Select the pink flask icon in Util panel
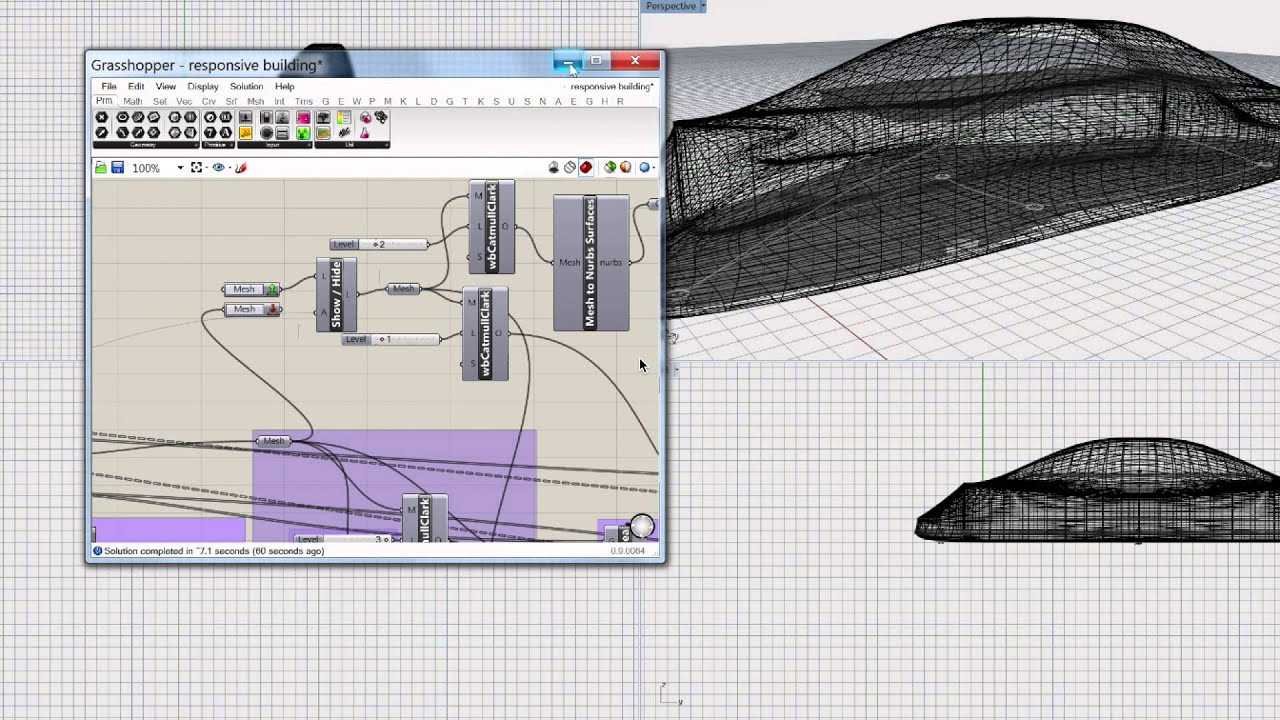Screen dimensions: 1280x720 pos(364,133)
